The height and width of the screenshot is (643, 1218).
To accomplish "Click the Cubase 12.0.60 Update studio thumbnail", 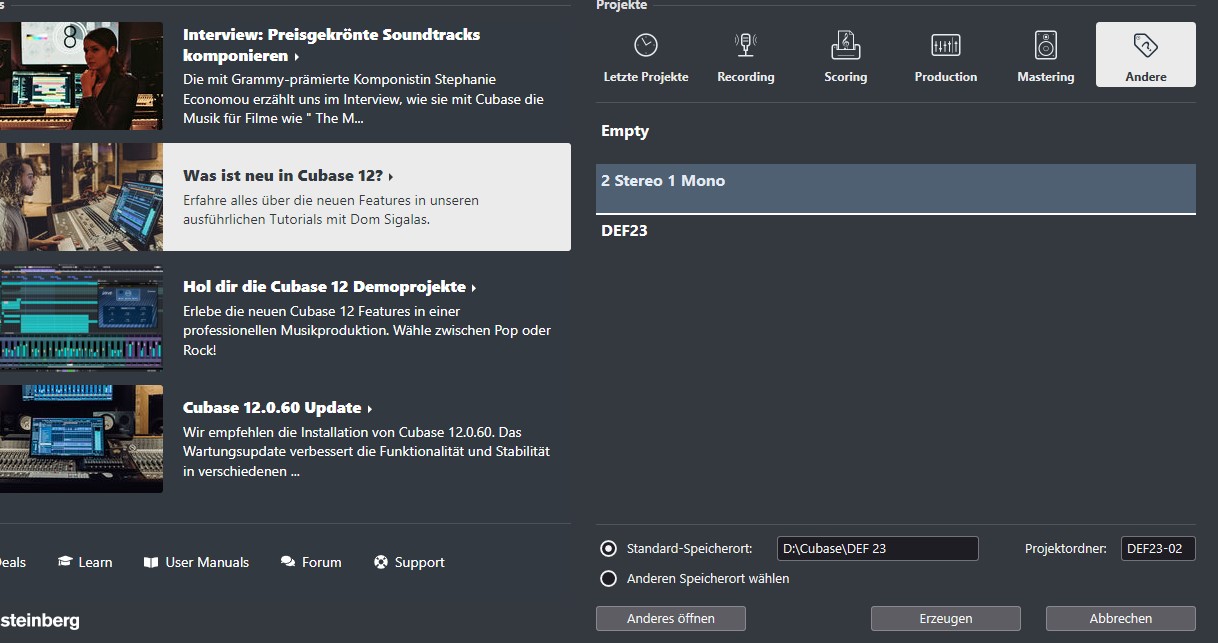I will [81, 438].
